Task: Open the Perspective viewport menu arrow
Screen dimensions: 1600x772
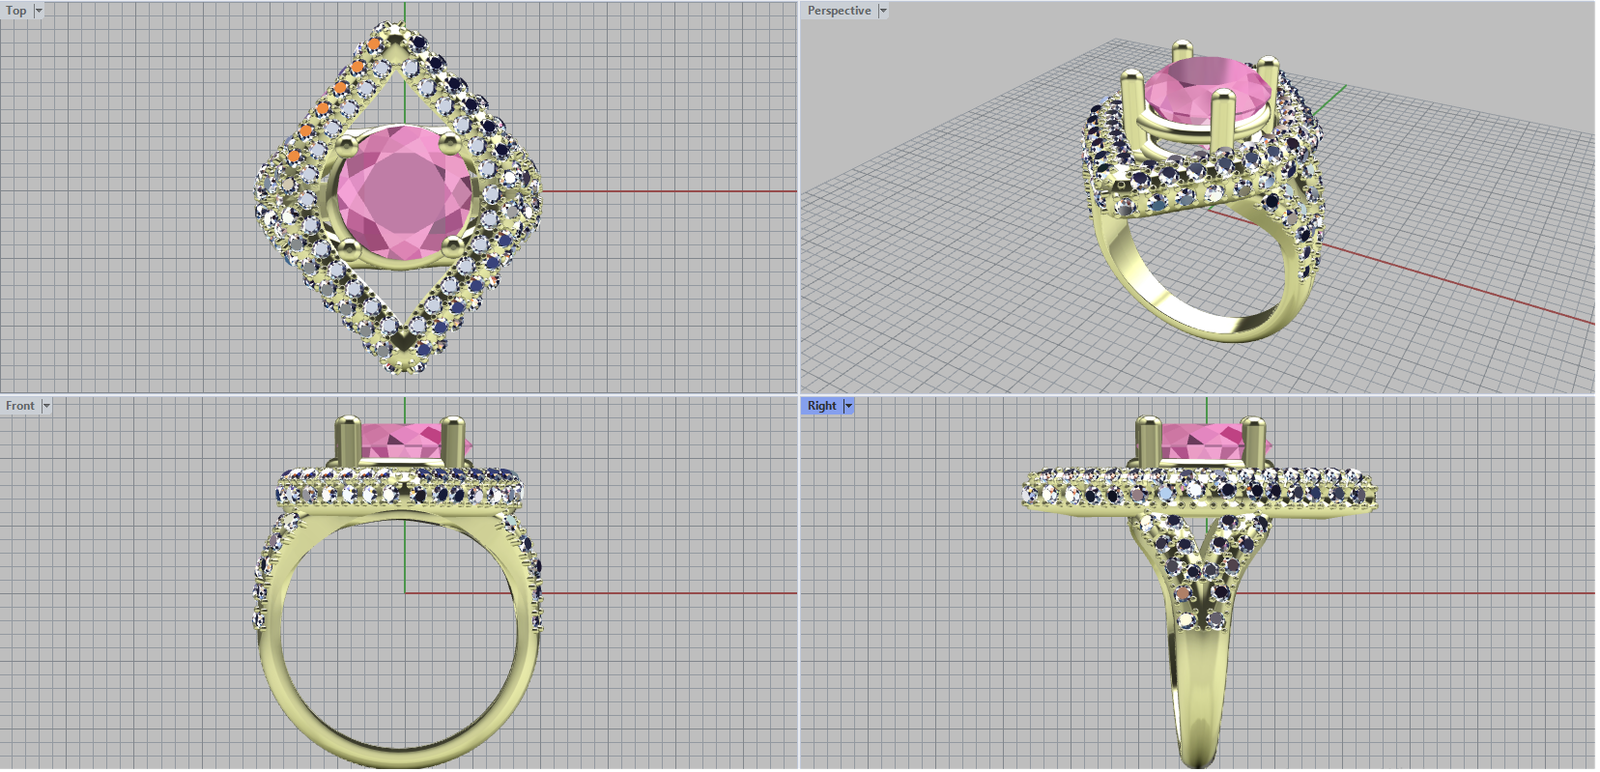Action: [x=883, y=11]
